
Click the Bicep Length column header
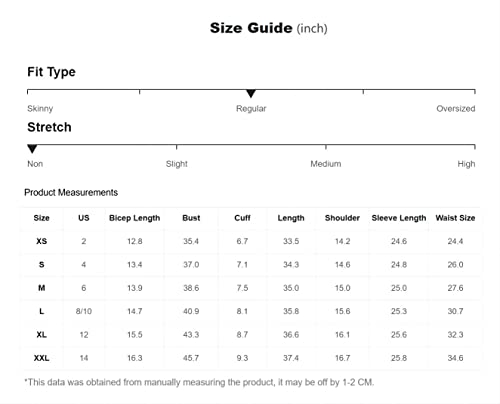click(135, 218)
